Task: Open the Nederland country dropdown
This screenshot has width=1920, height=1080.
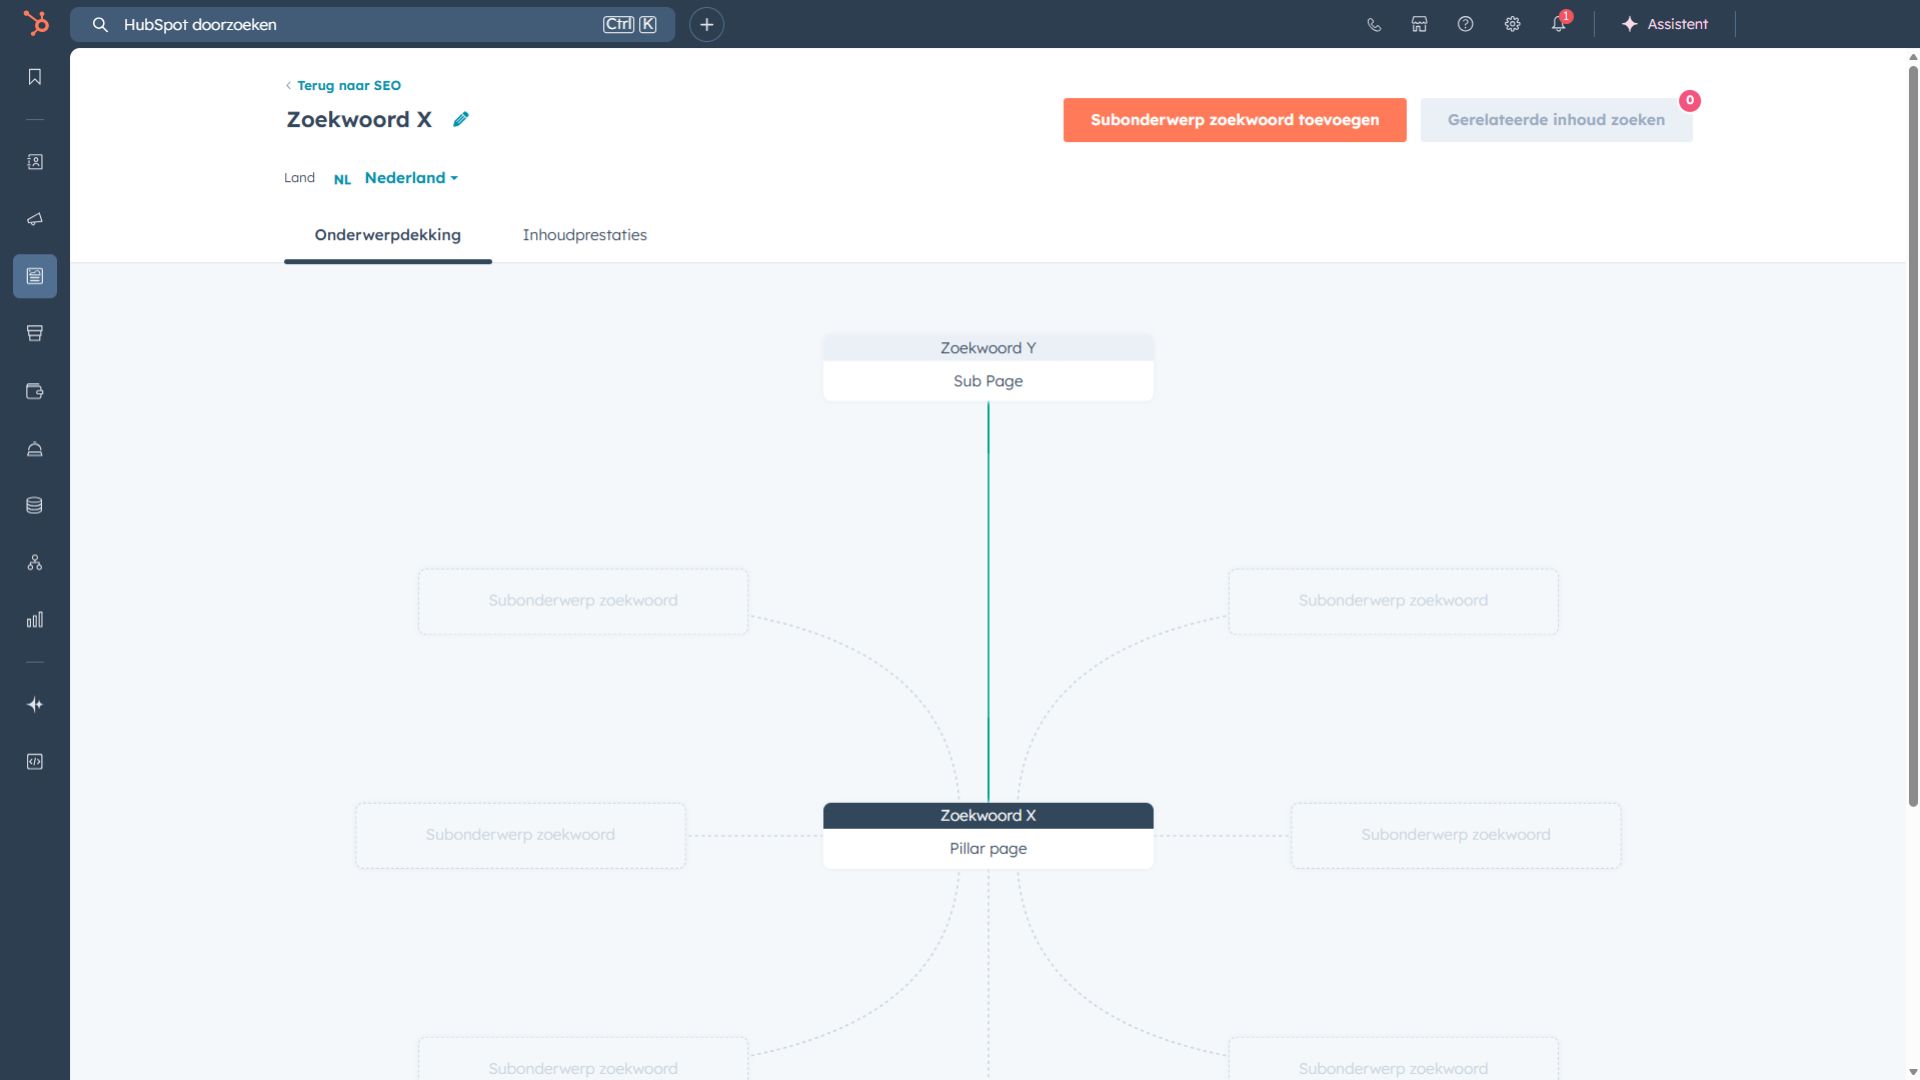Action: pyautogui.click(x=411, y=178)
